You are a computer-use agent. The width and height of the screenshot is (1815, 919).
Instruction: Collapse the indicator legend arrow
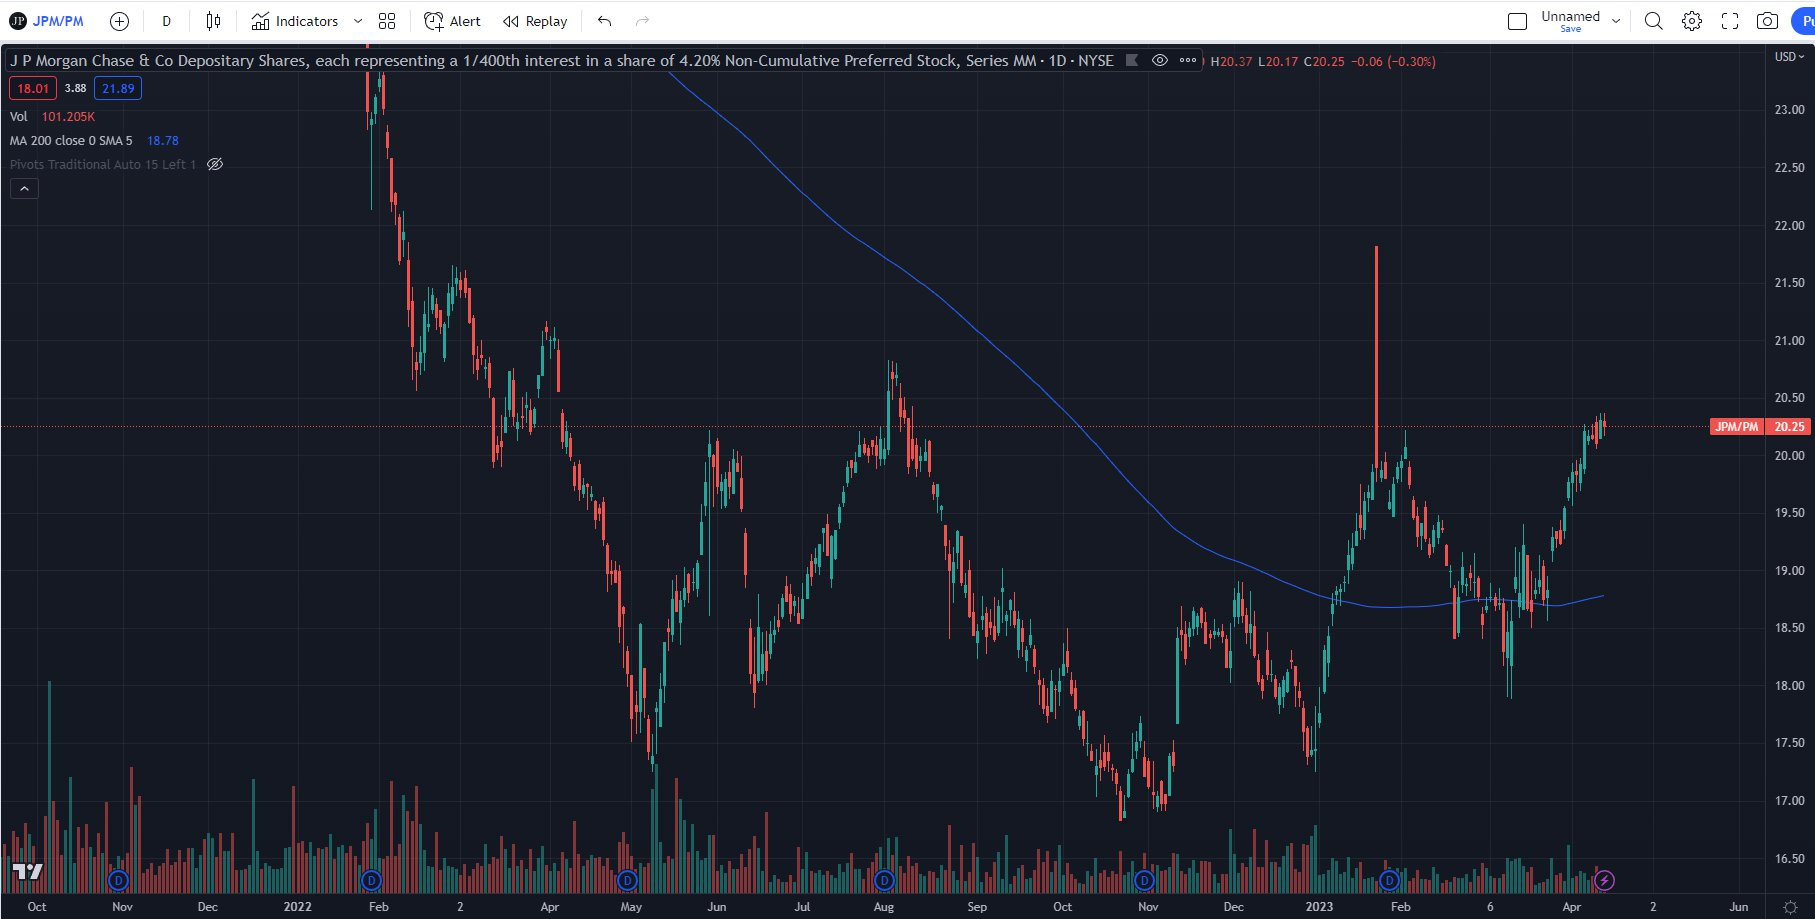(x=24, y=188)
